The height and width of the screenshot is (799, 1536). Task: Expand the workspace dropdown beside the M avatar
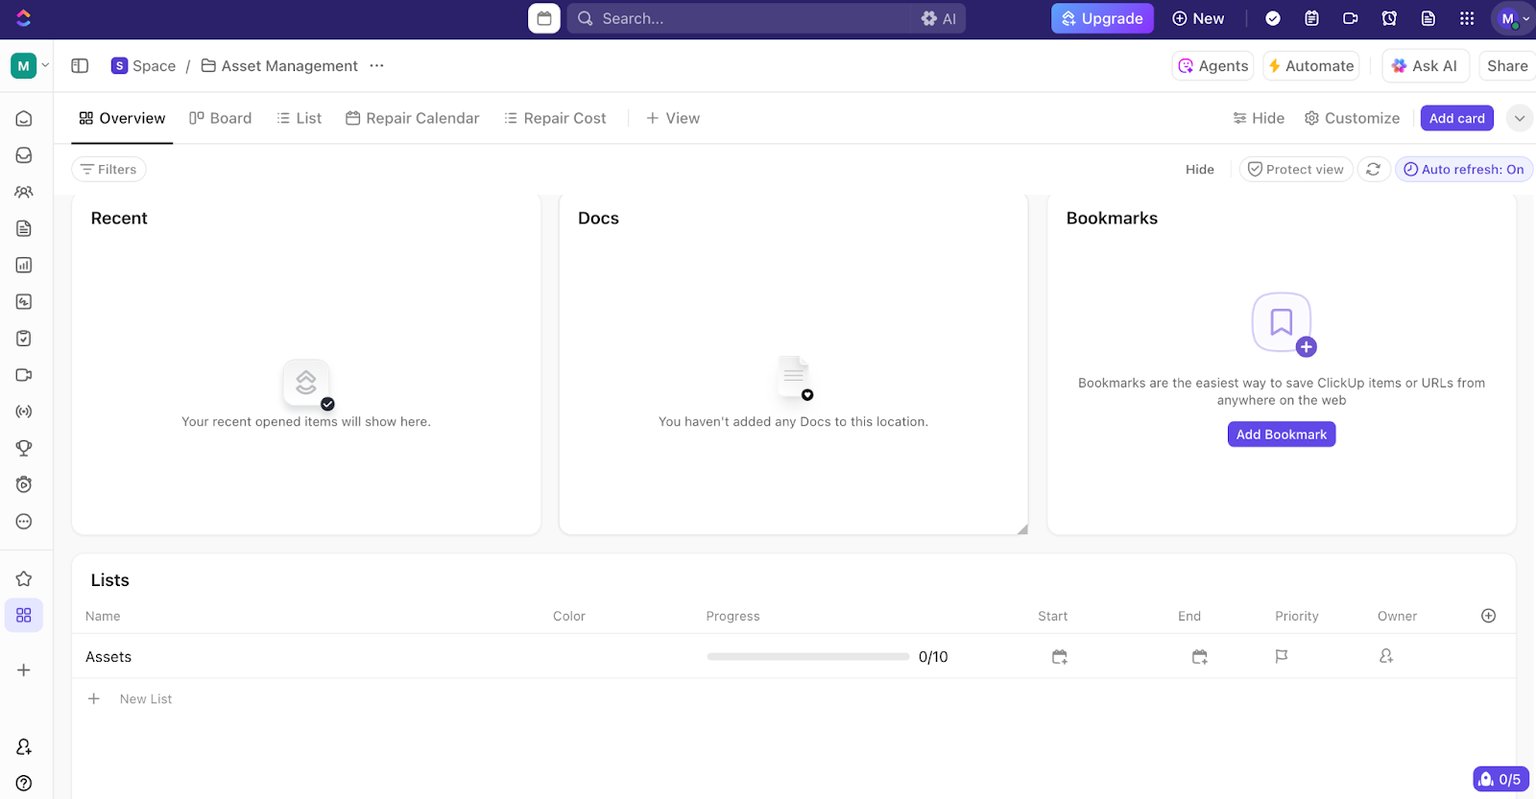coord(45,65)
